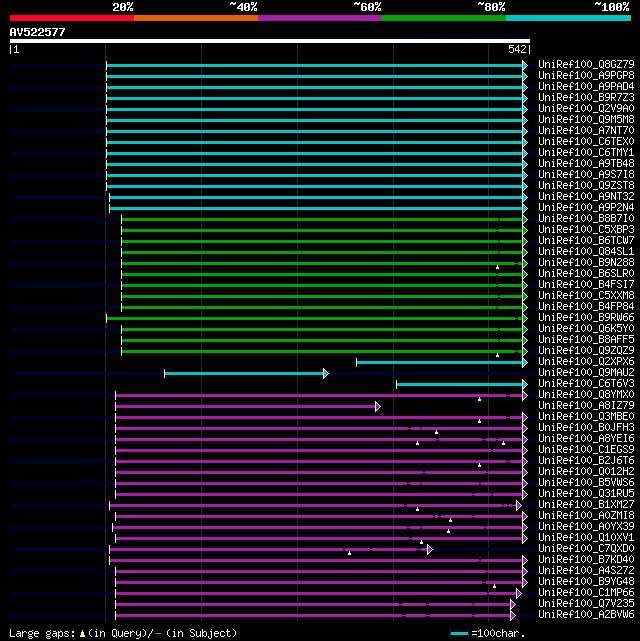Click the UniRef100_C7QXD0 label

[586, 549]
